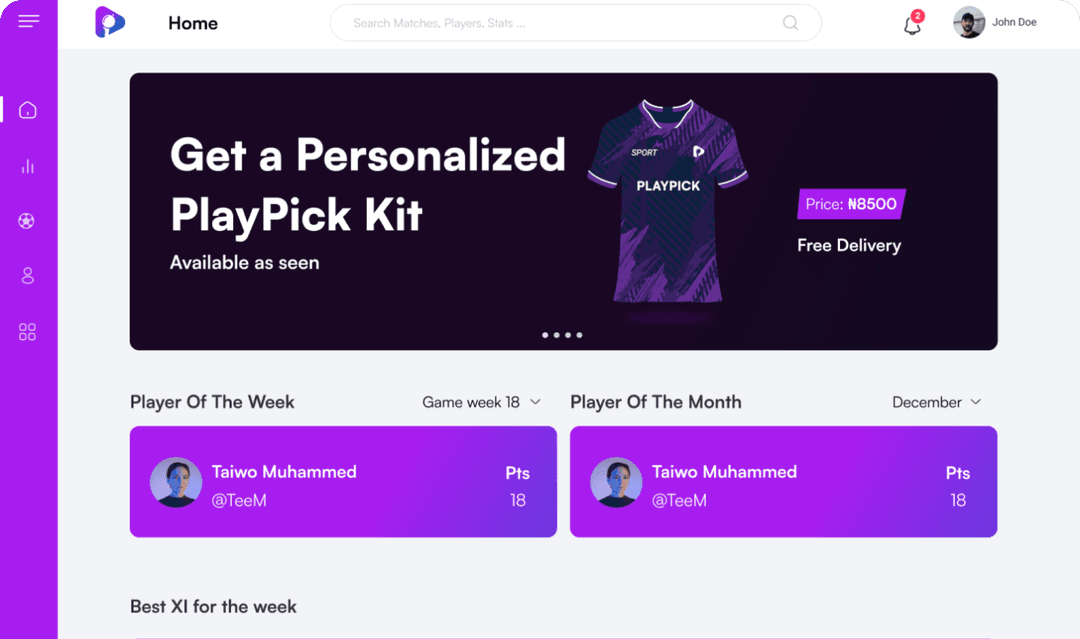Go to Home via sidebar house icon
1080x639 pixels.
(28, 110)
